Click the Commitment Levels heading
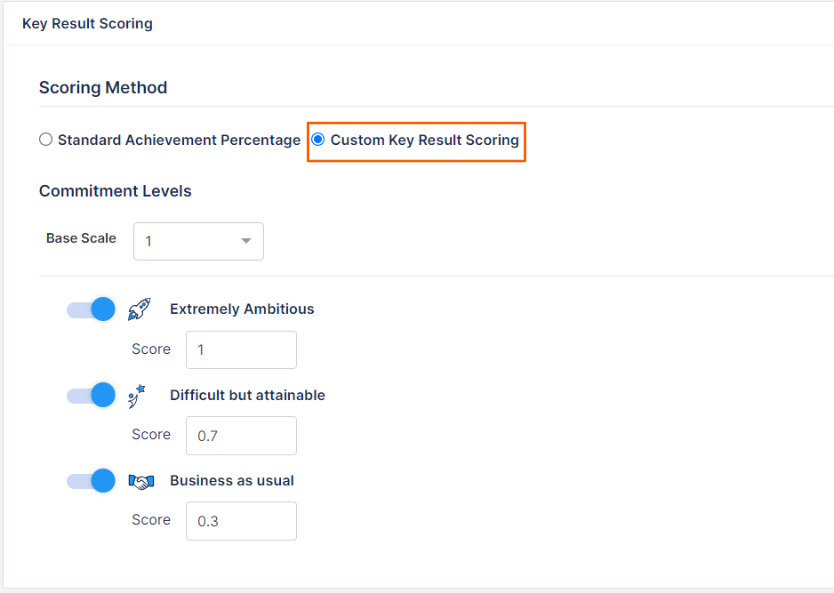 pos(114,191)
